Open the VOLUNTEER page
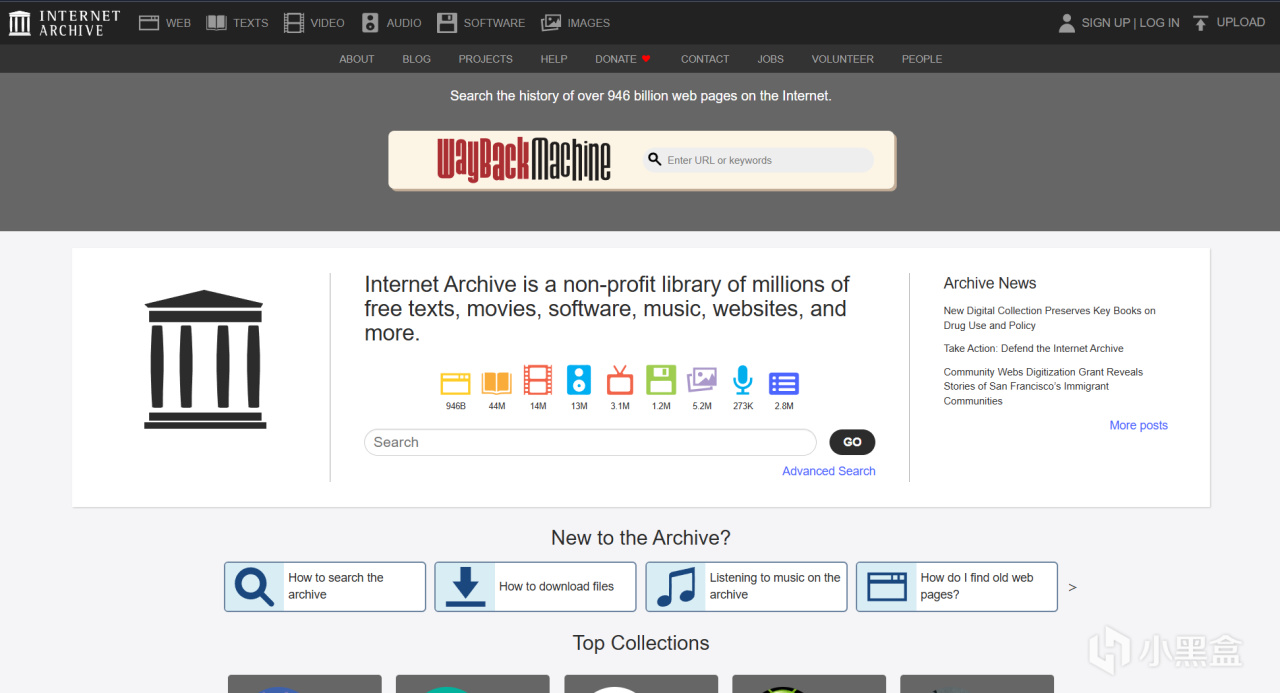This screenshot has height=693, width=1280. pyautogui.click(x=843, y=59)
